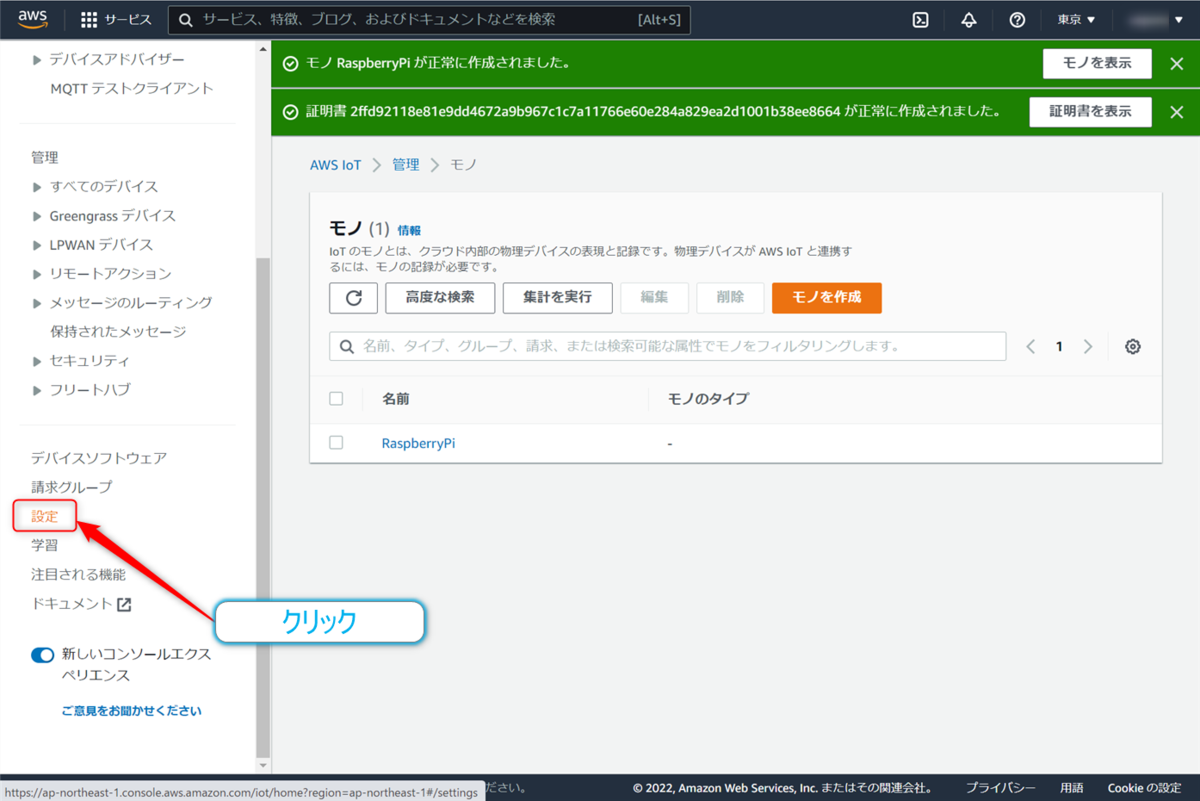
Task: Go to 管理 breadcrumb
Action: tap(406, 165)
